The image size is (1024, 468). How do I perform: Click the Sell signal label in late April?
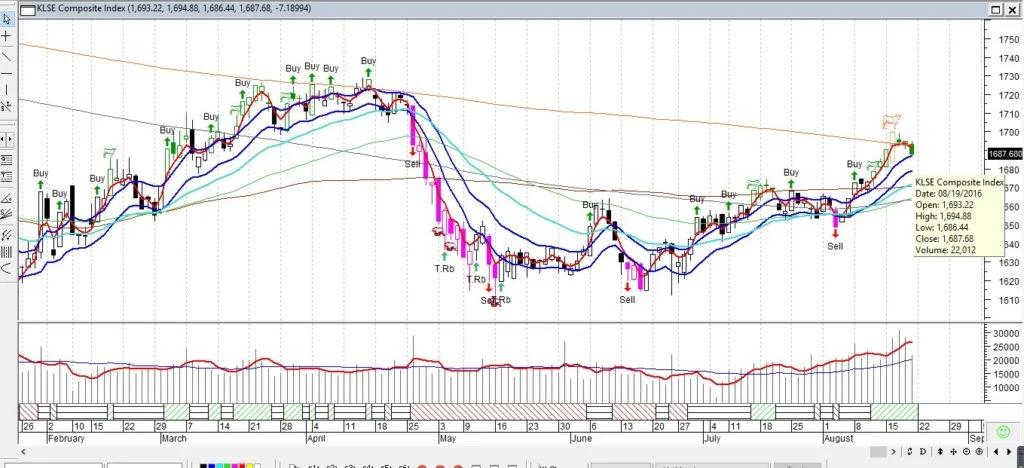(x=412, y=164)
